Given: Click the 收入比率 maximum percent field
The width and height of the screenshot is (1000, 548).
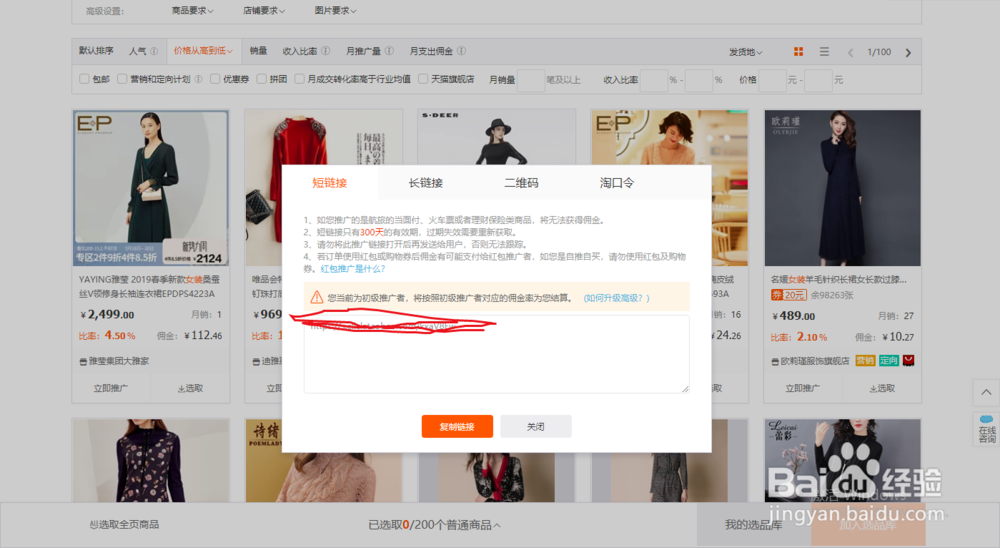Looking at the screenshot, I should tap(699, 80).
